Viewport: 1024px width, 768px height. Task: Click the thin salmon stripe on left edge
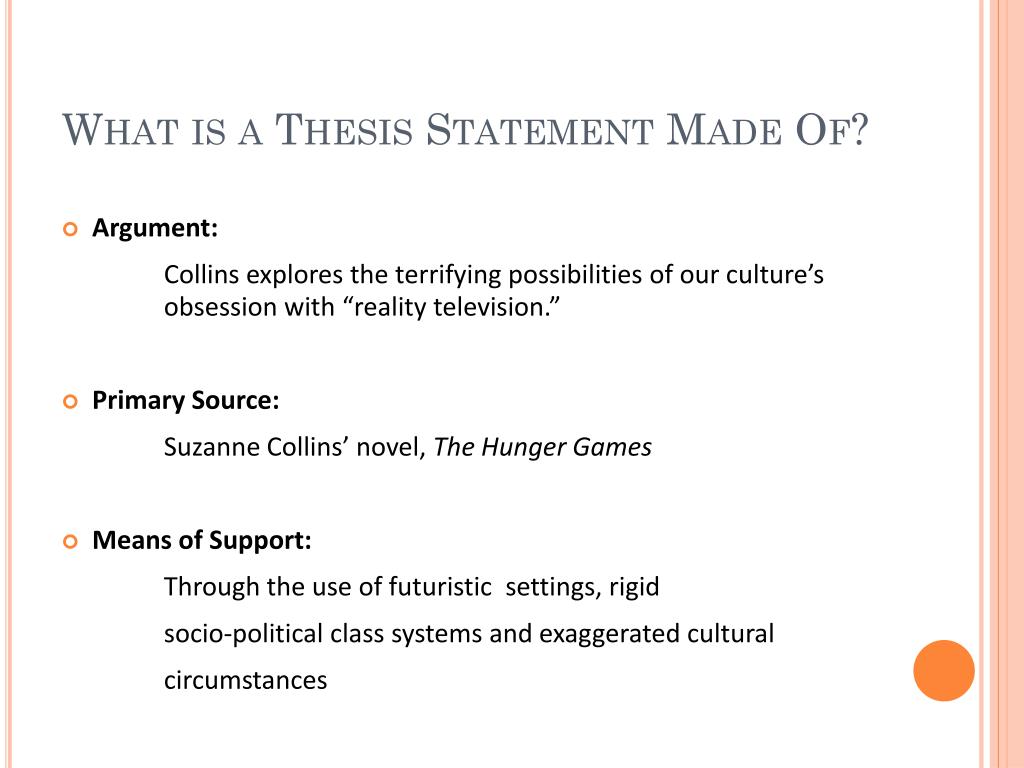[x=9, y=384]
